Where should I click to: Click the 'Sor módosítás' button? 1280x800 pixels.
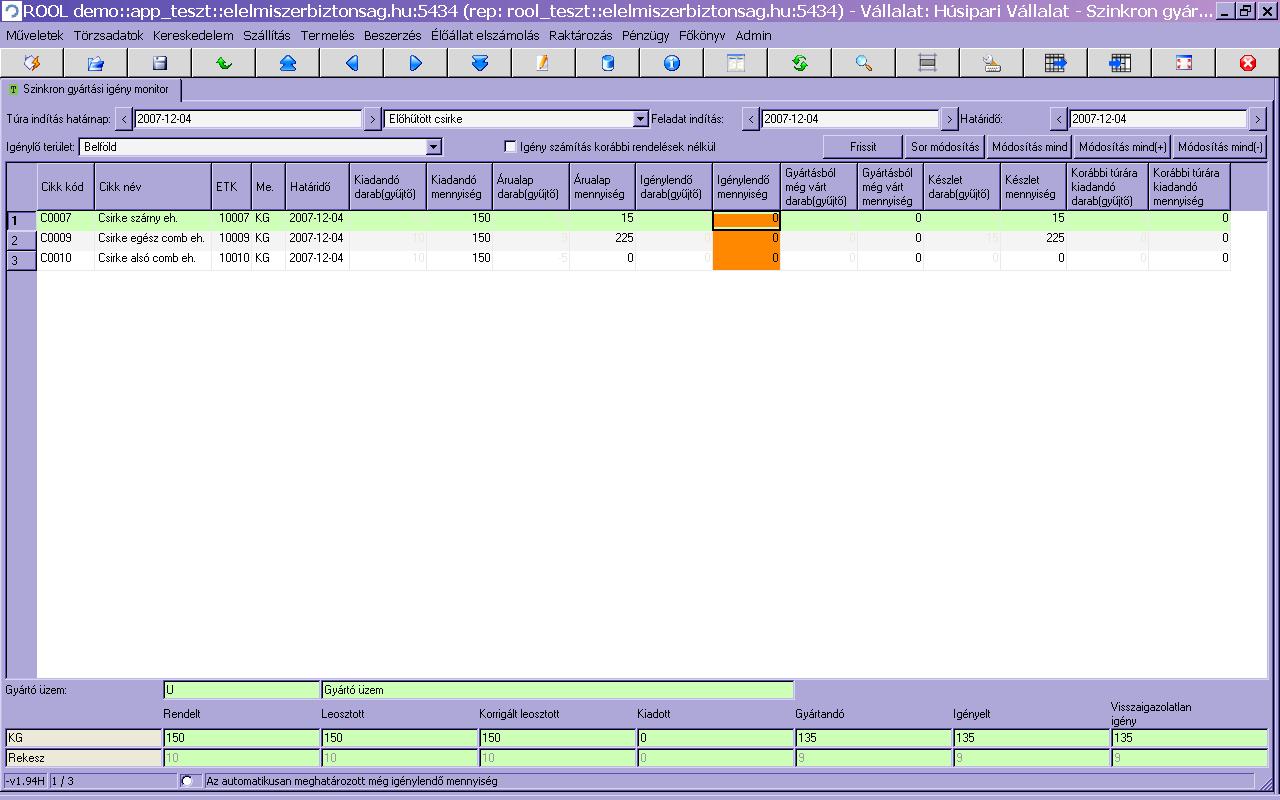pos(944,147)
